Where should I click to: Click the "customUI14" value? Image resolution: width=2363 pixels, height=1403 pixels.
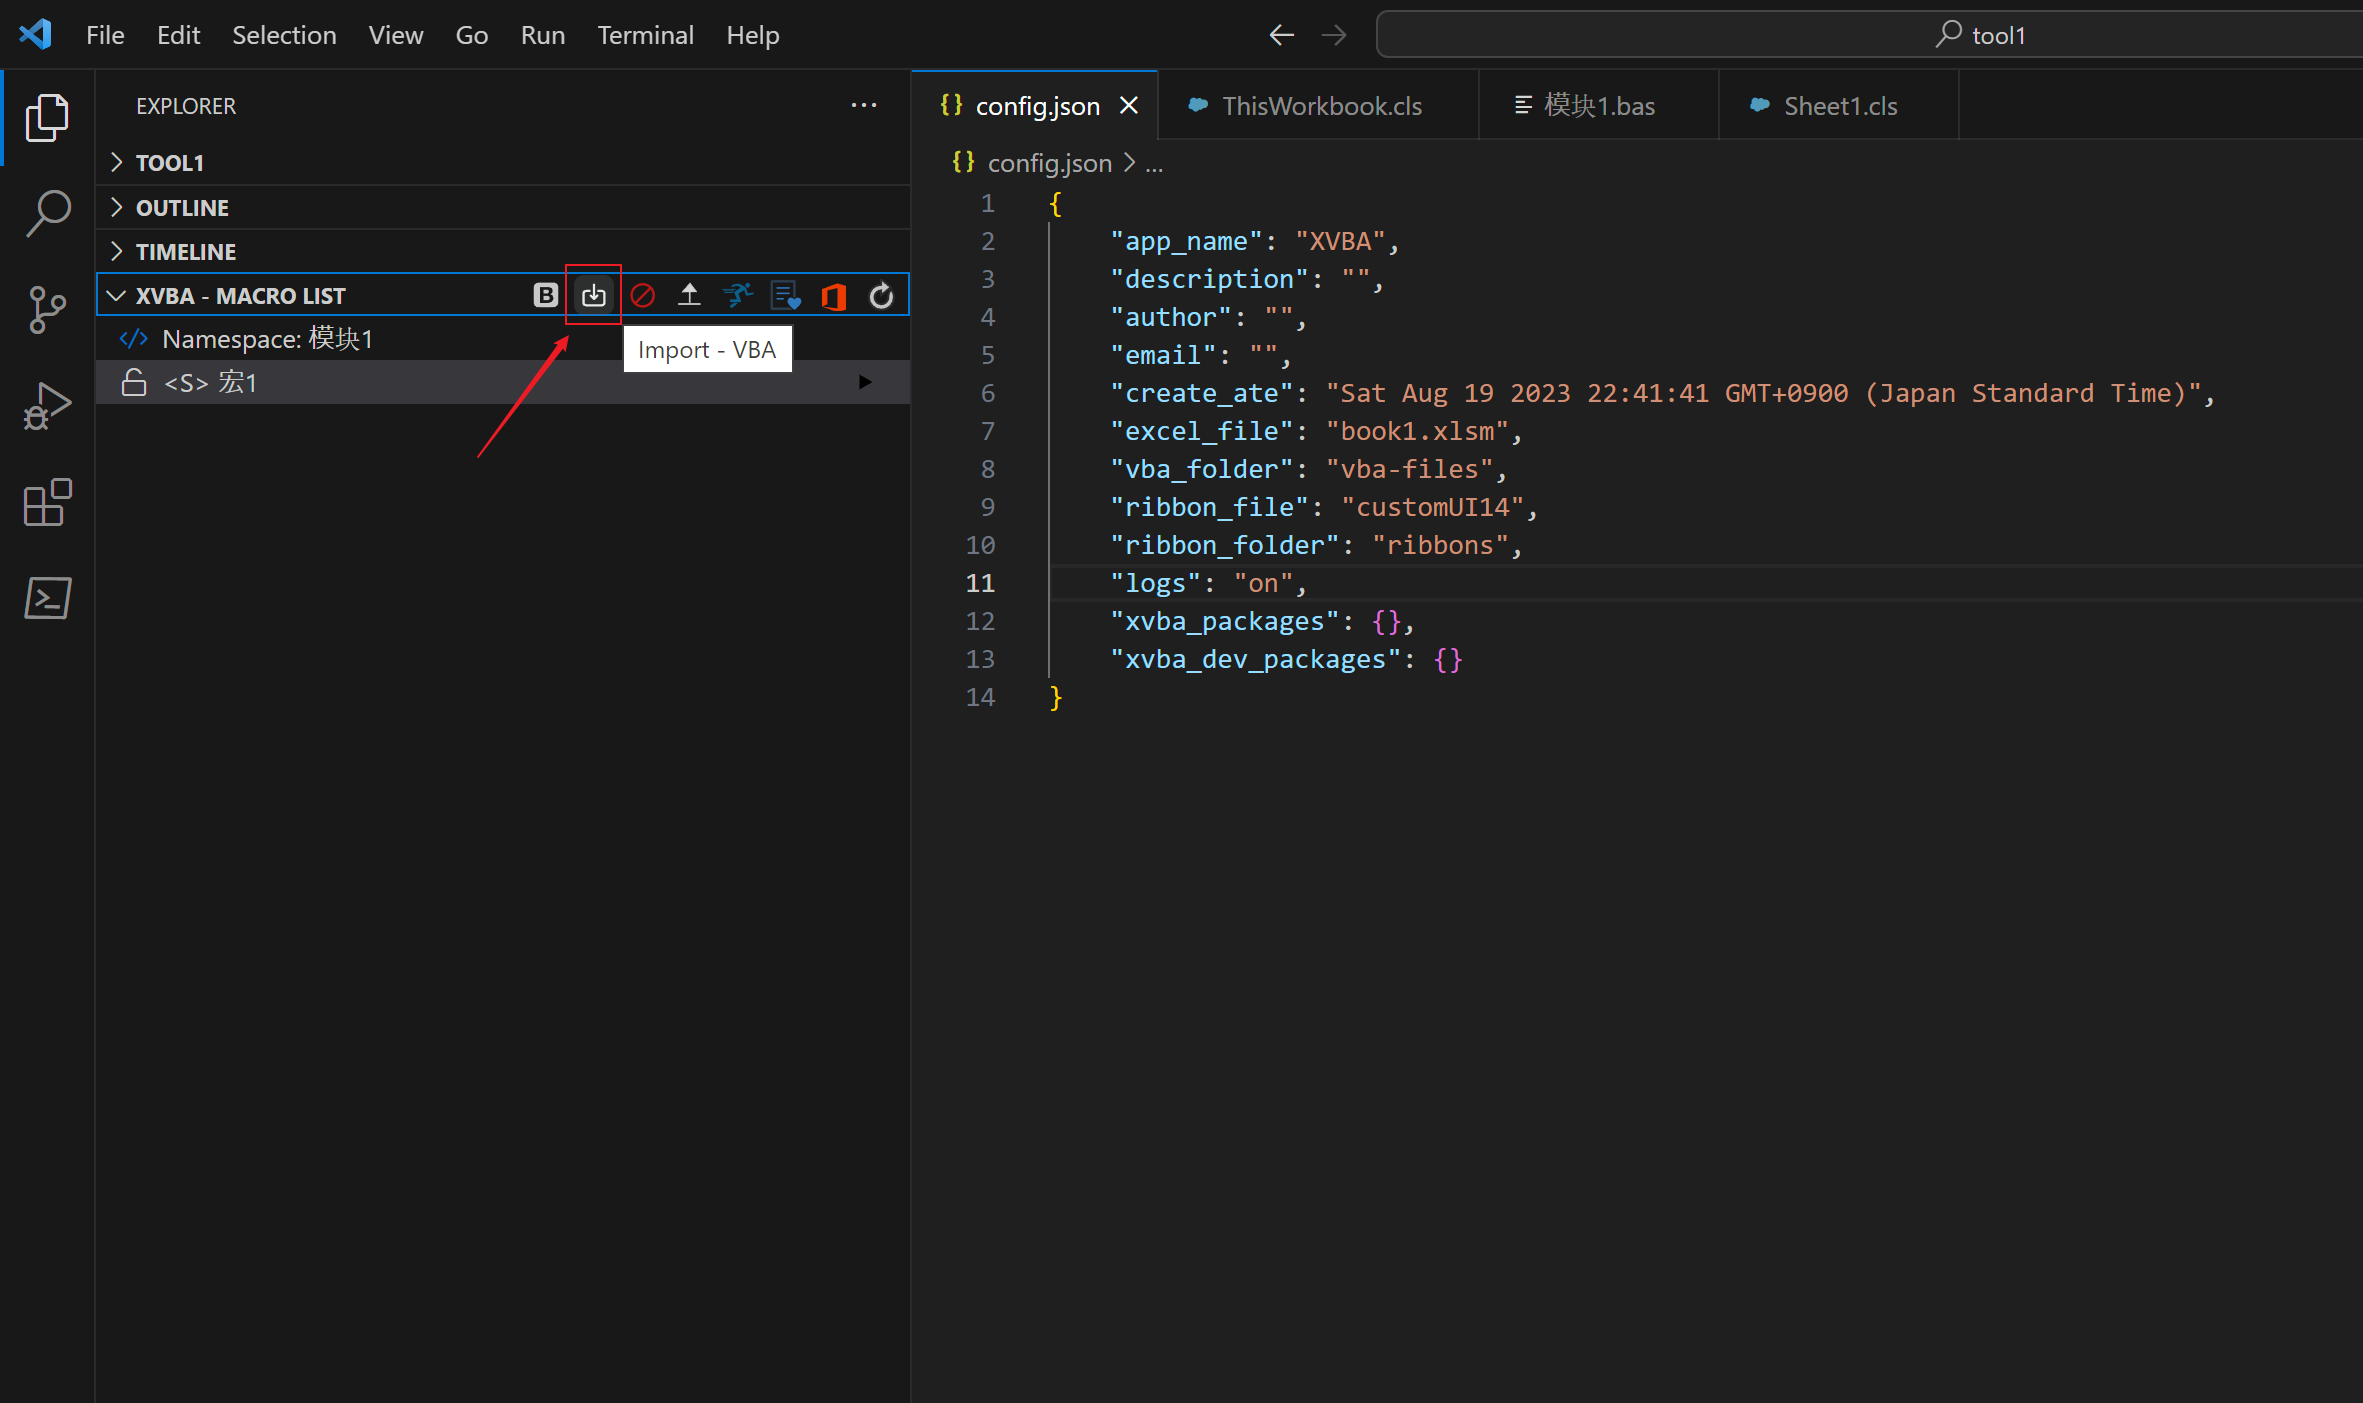[x=1433, y=508]
